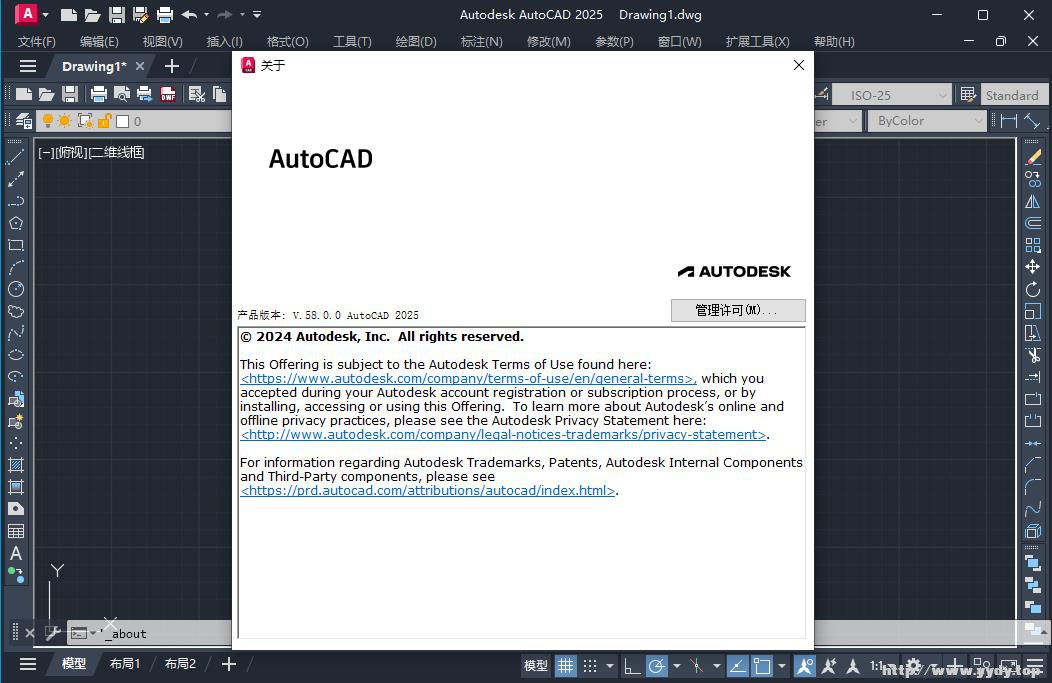Image resolution: width=1052 pixels, height=683 pixels.
Task: Select the Rectangle draw tool
Action: (15, 245)
